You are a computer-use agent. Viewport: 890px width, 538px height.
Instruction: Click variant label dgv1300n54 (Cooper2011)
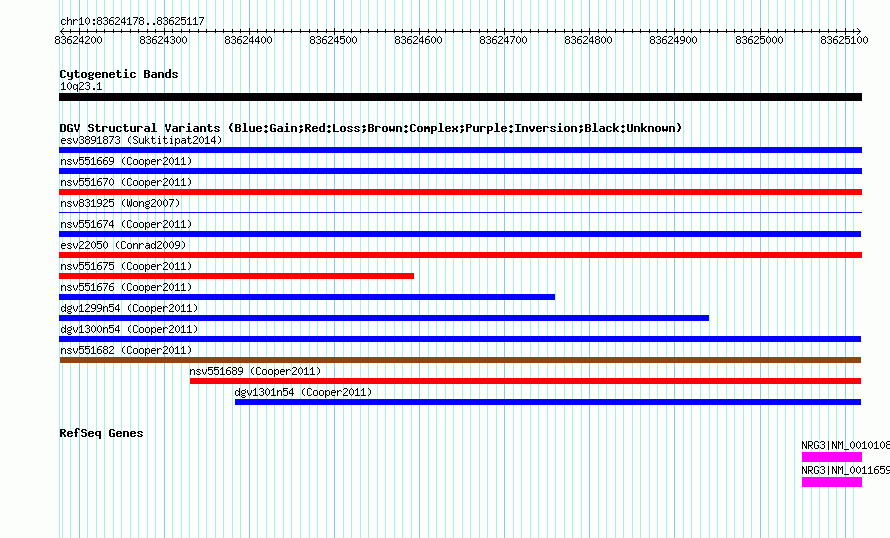pos(129,329)
